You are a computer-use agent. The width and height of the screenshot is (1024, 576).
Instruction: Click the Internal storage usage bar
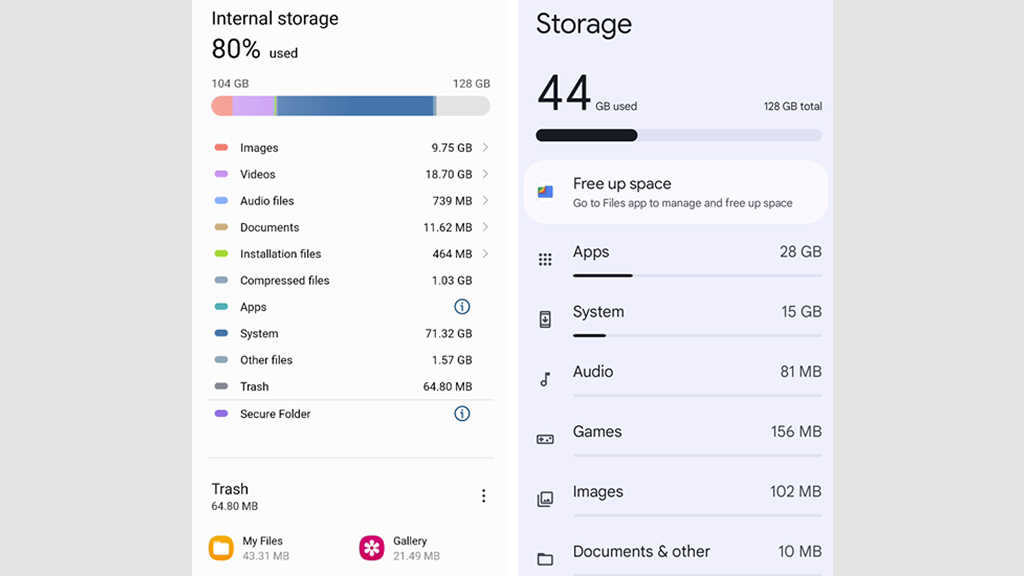coord(349,105)
